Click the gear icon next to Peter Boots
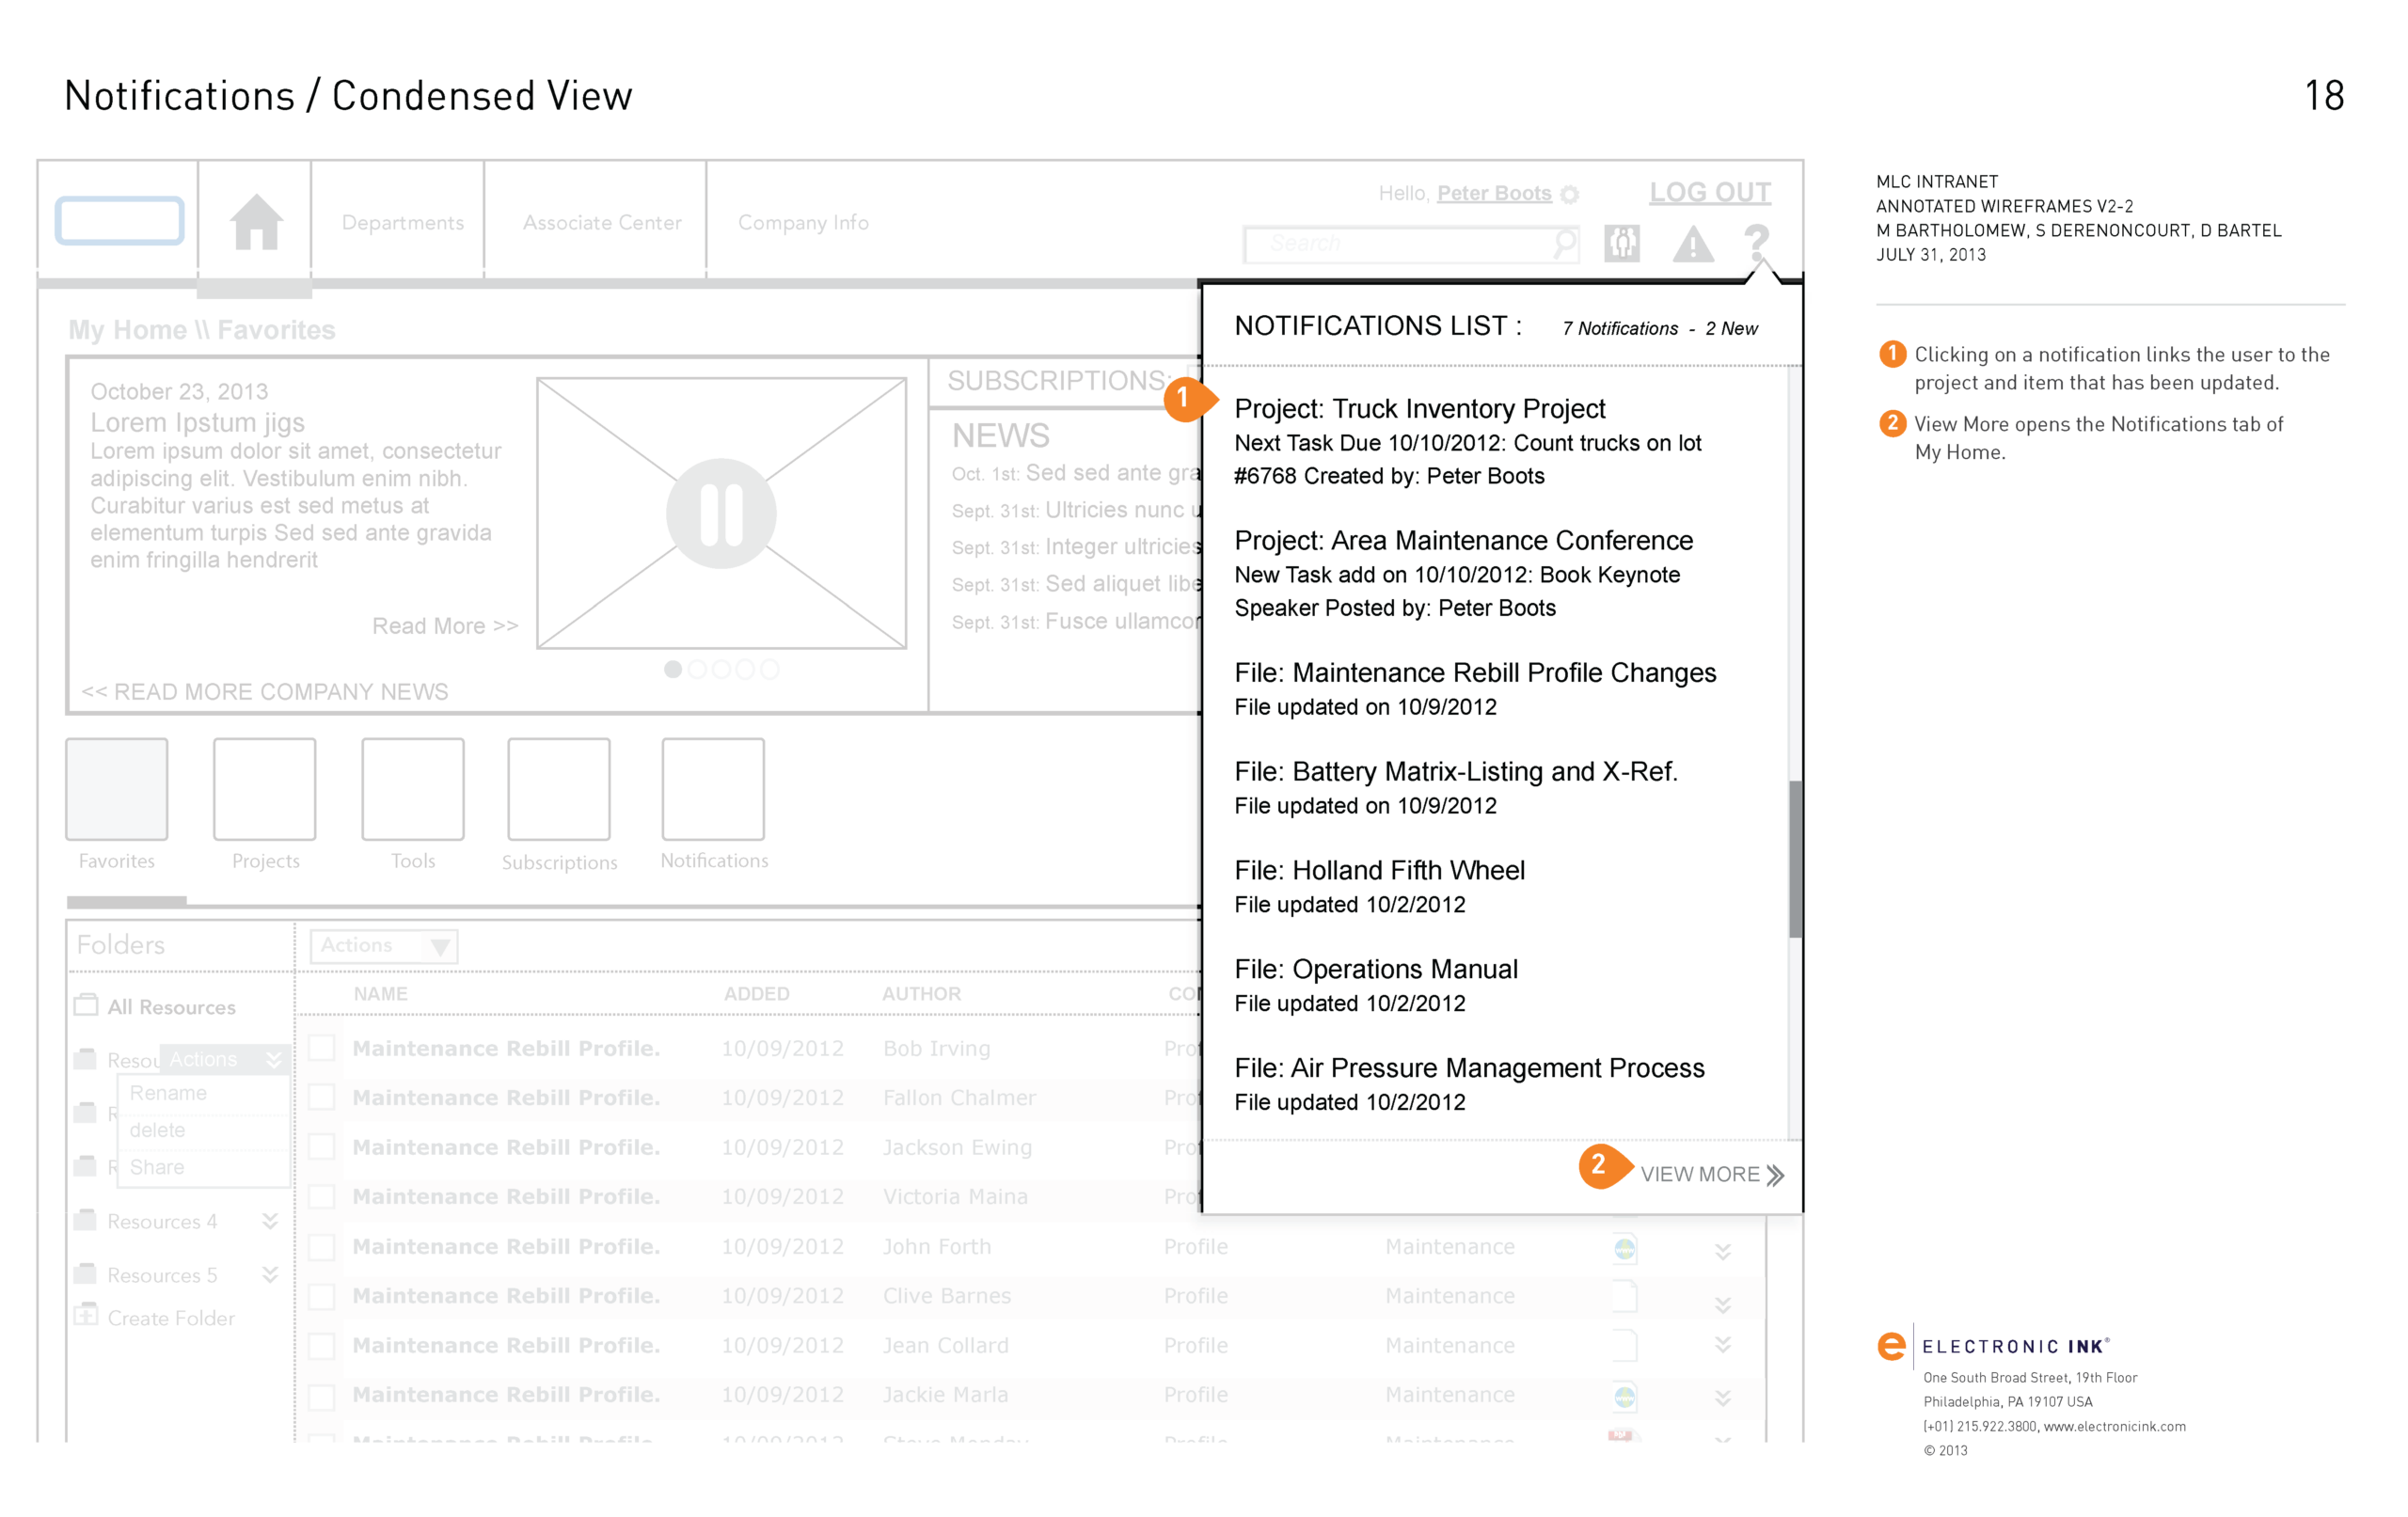This screenshot has width=2408, height=1517. pos(1570,195)
